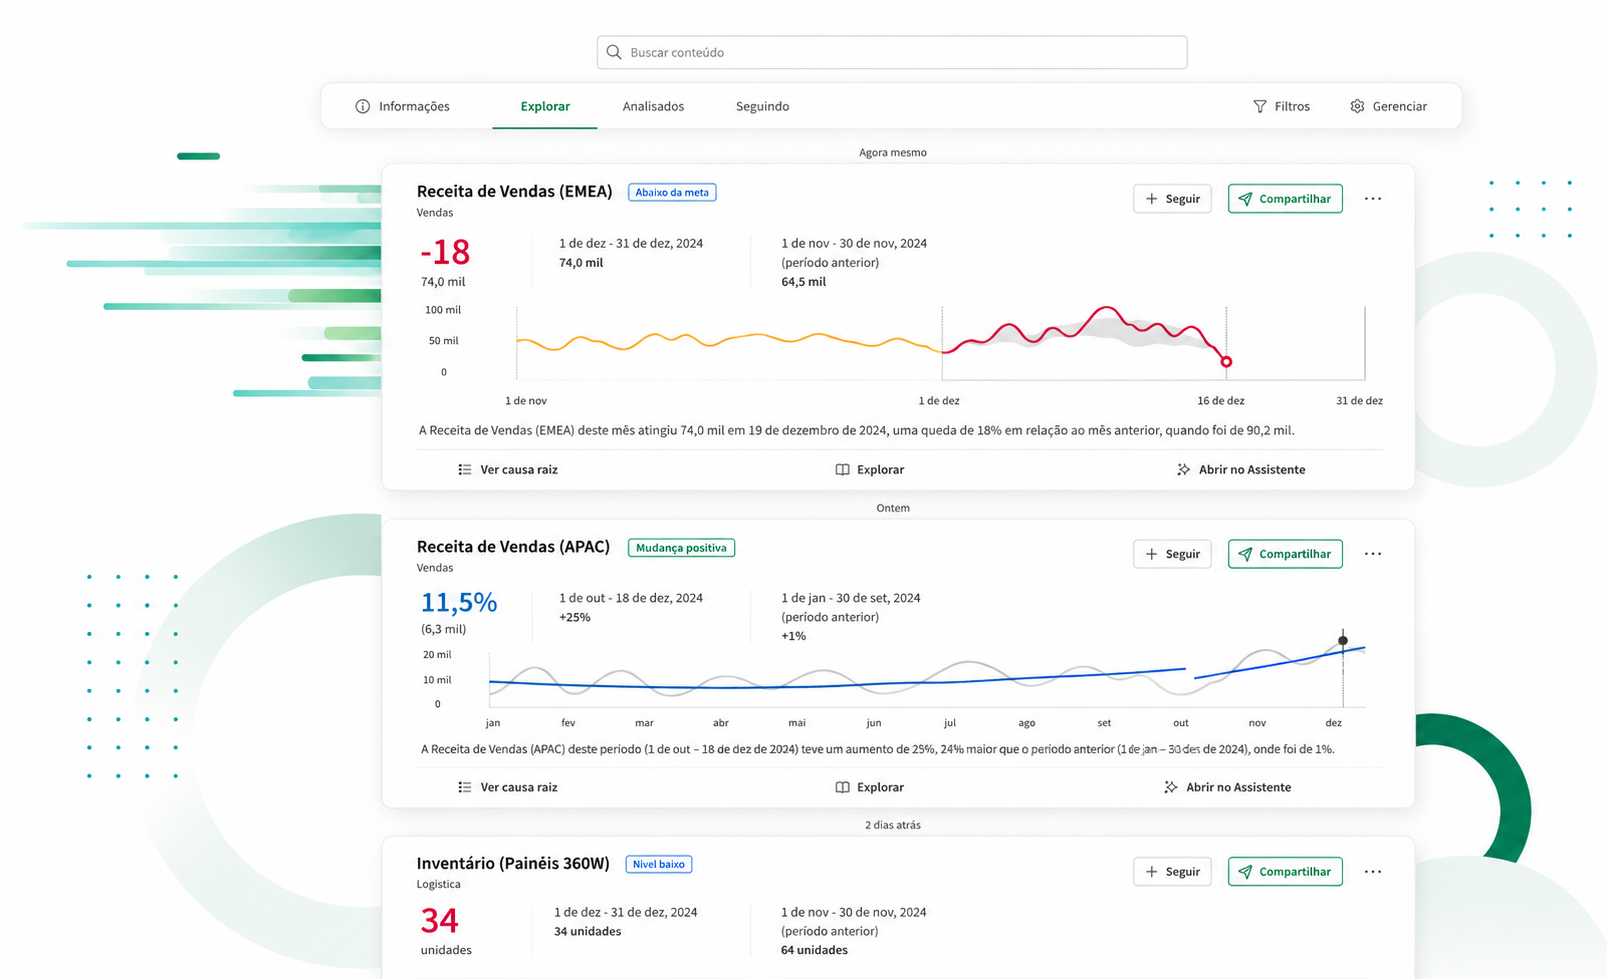1607x979 pixels.
Task: Click paper plane icon on EMEA Compartilhar
Action: point(1245,199)
